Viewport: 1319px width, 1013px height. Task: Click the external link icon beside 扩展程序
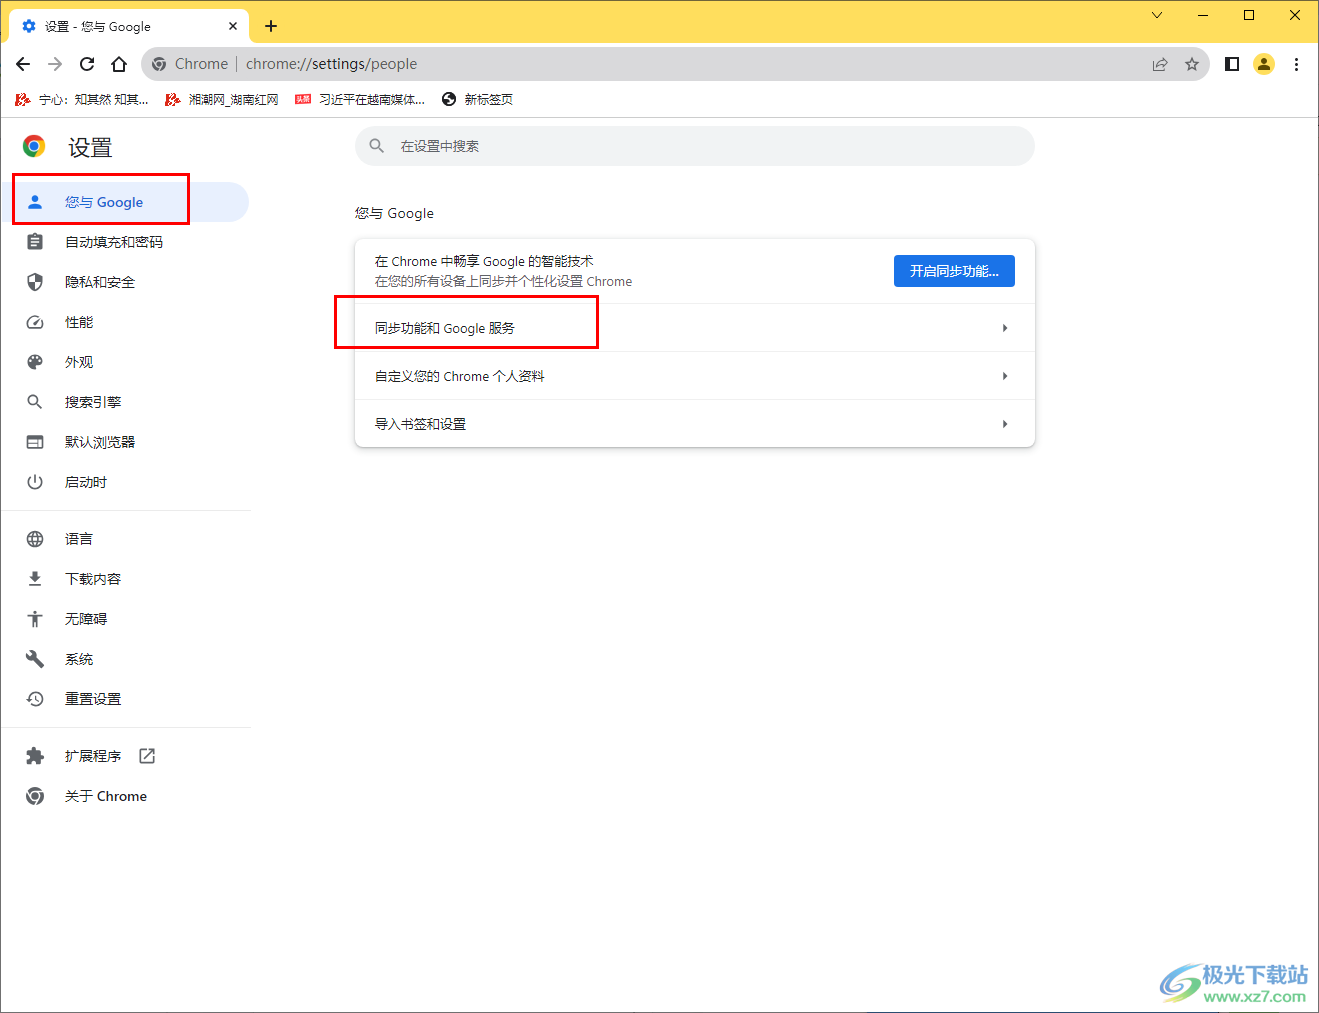tap(147, 756)
